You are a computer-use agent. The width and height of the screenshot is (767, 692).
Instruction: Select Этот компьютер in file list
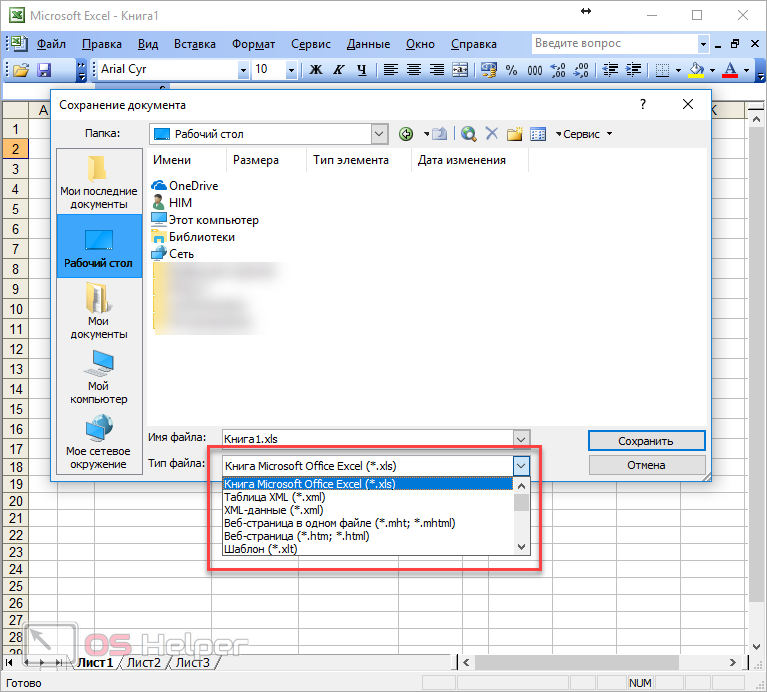[x=205, y=220]
